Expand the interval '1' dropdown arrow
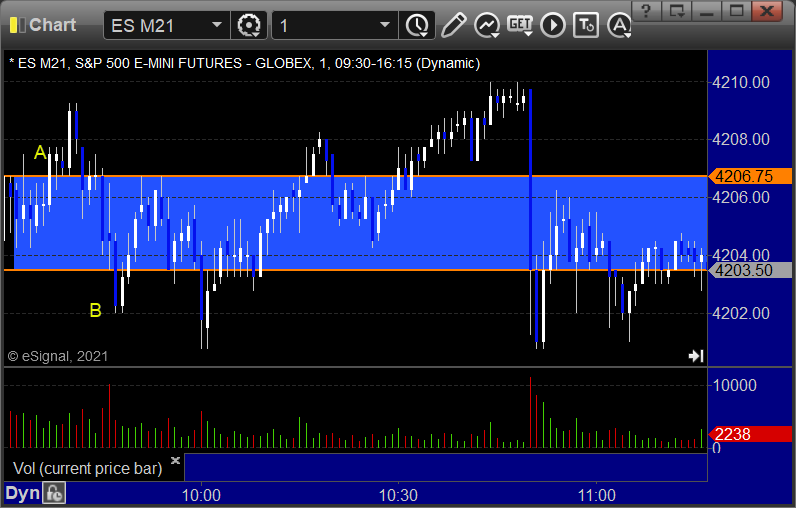 385,25
